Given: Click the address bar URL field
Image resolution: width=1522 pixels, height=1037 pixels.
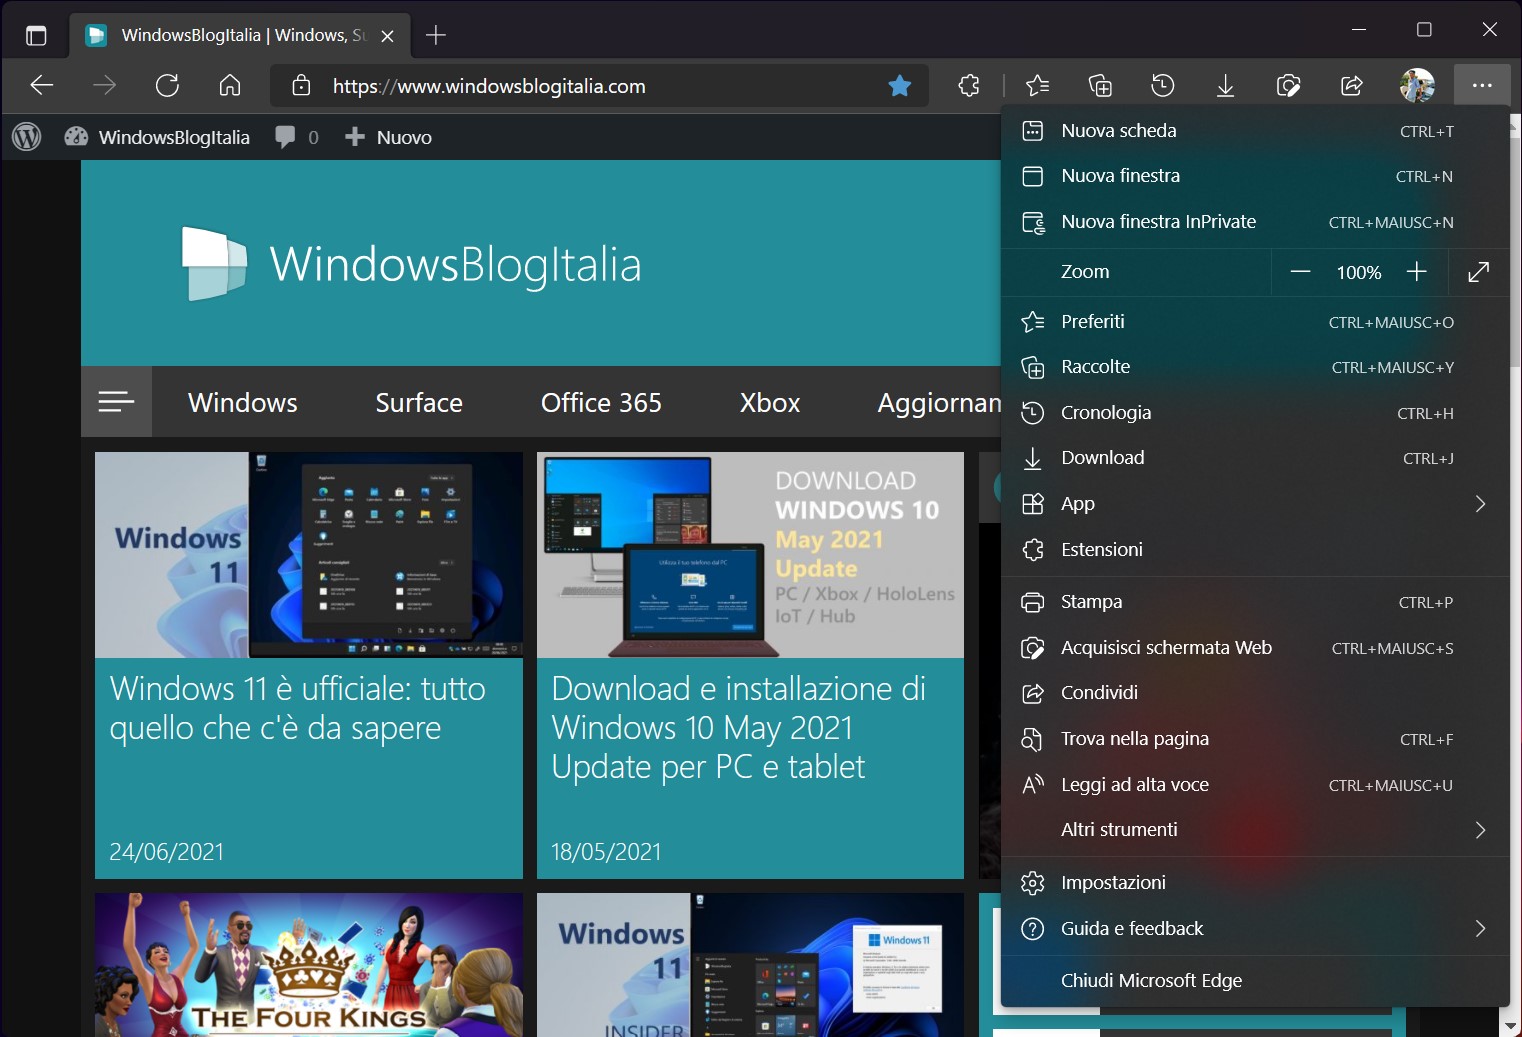Looking at the screenshot, I should [600, 86].
